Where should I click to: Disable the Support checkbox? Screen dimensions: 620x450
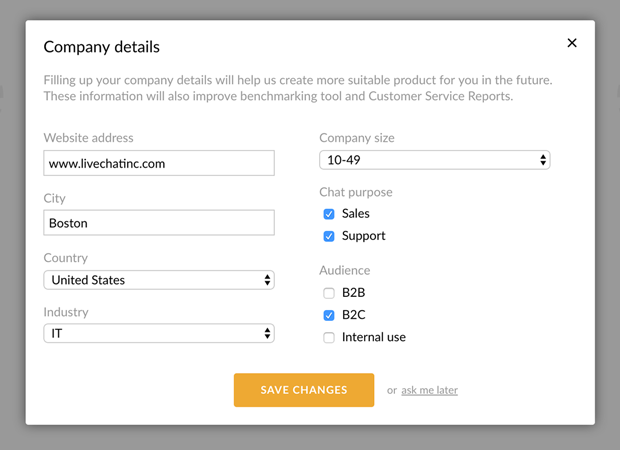pyautogui.click(x=329, y=236)
